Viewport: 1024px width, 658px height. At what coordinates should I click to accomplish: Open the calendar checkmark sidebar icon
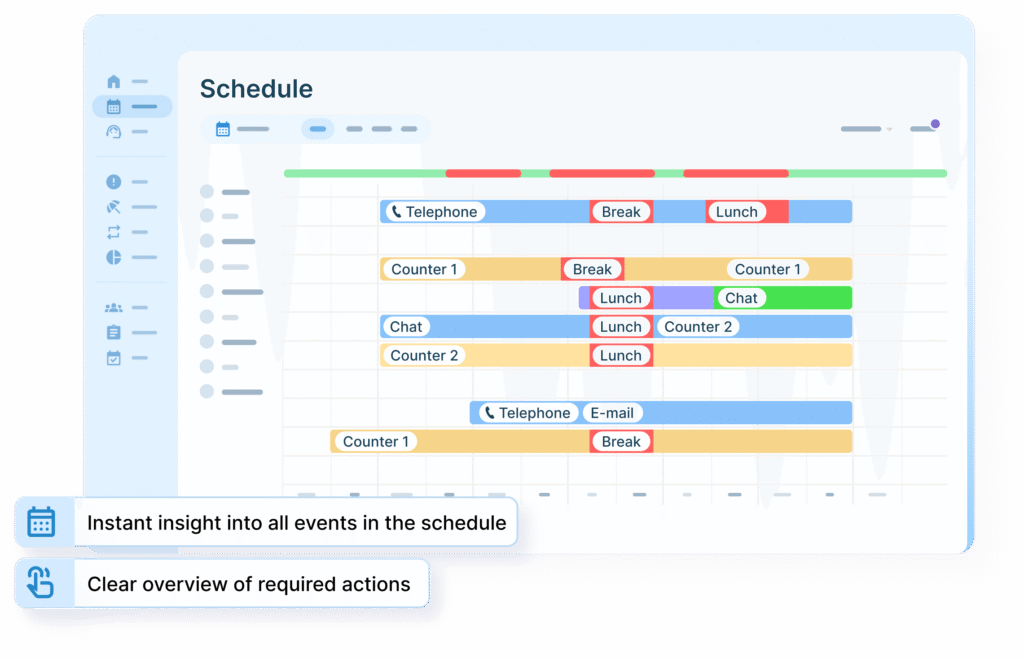tap(113, 357)
